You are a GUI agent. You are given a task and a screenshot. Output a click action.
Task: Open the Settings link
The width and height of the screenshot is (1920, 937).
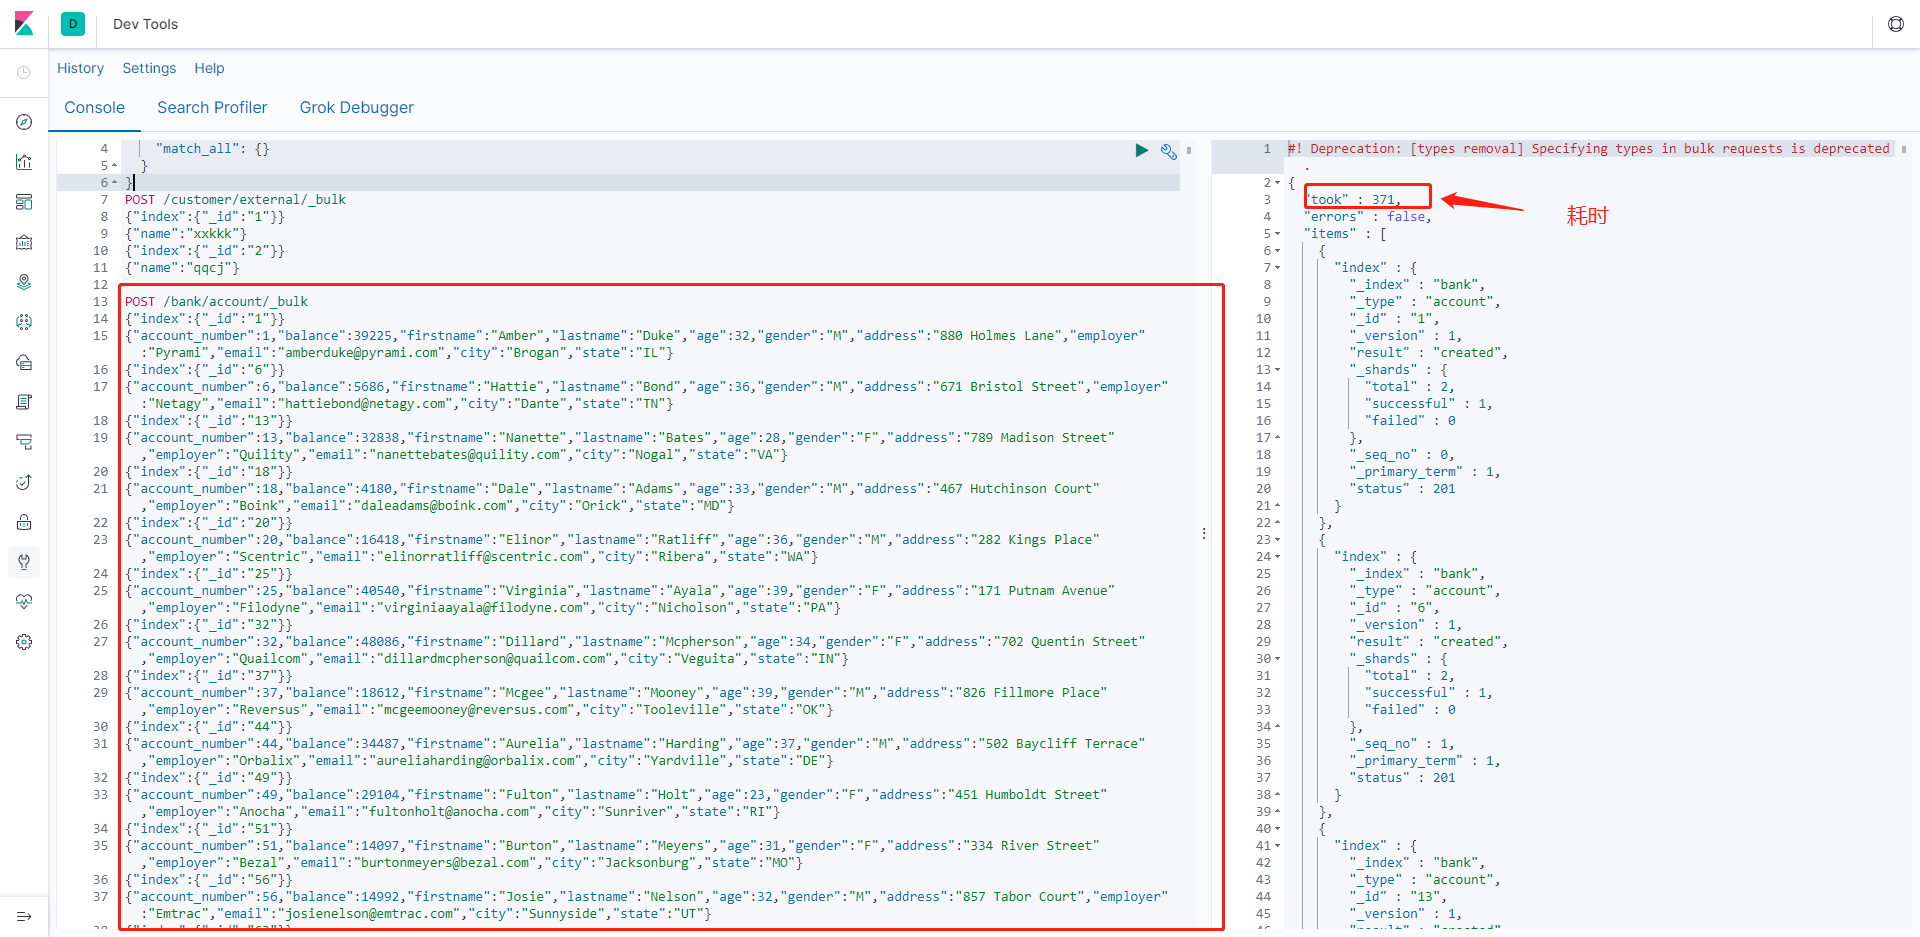pos(149,68)
